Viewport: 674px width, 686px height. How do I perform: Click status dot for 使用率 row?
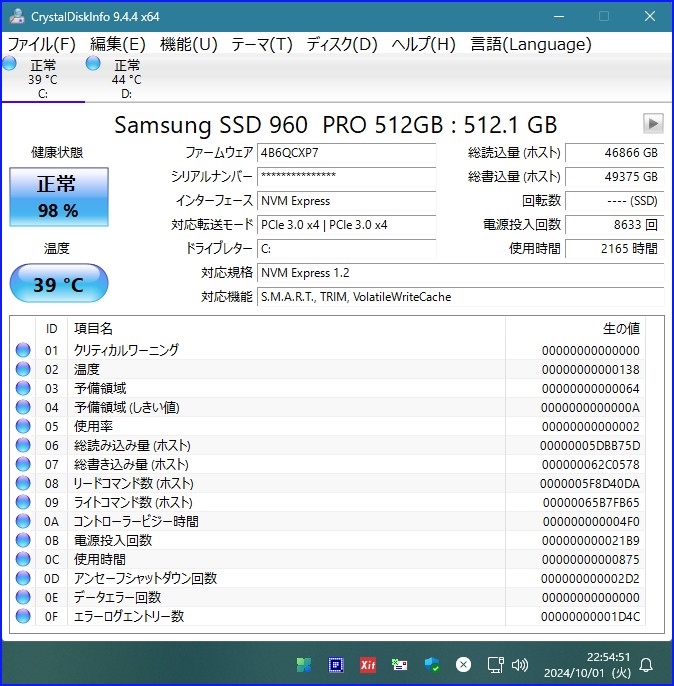tap(23, 426)
